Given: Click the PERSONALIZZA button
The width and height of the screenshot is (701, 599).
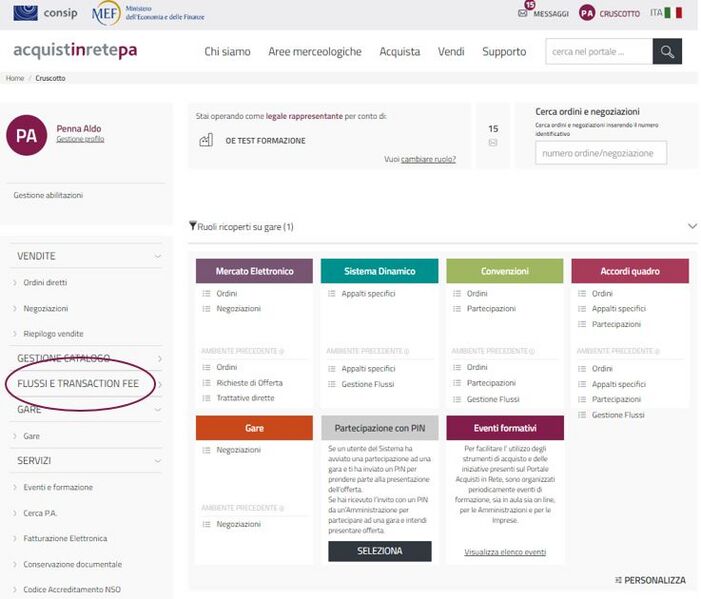Looking at the screenshot, I should point(650,580).
